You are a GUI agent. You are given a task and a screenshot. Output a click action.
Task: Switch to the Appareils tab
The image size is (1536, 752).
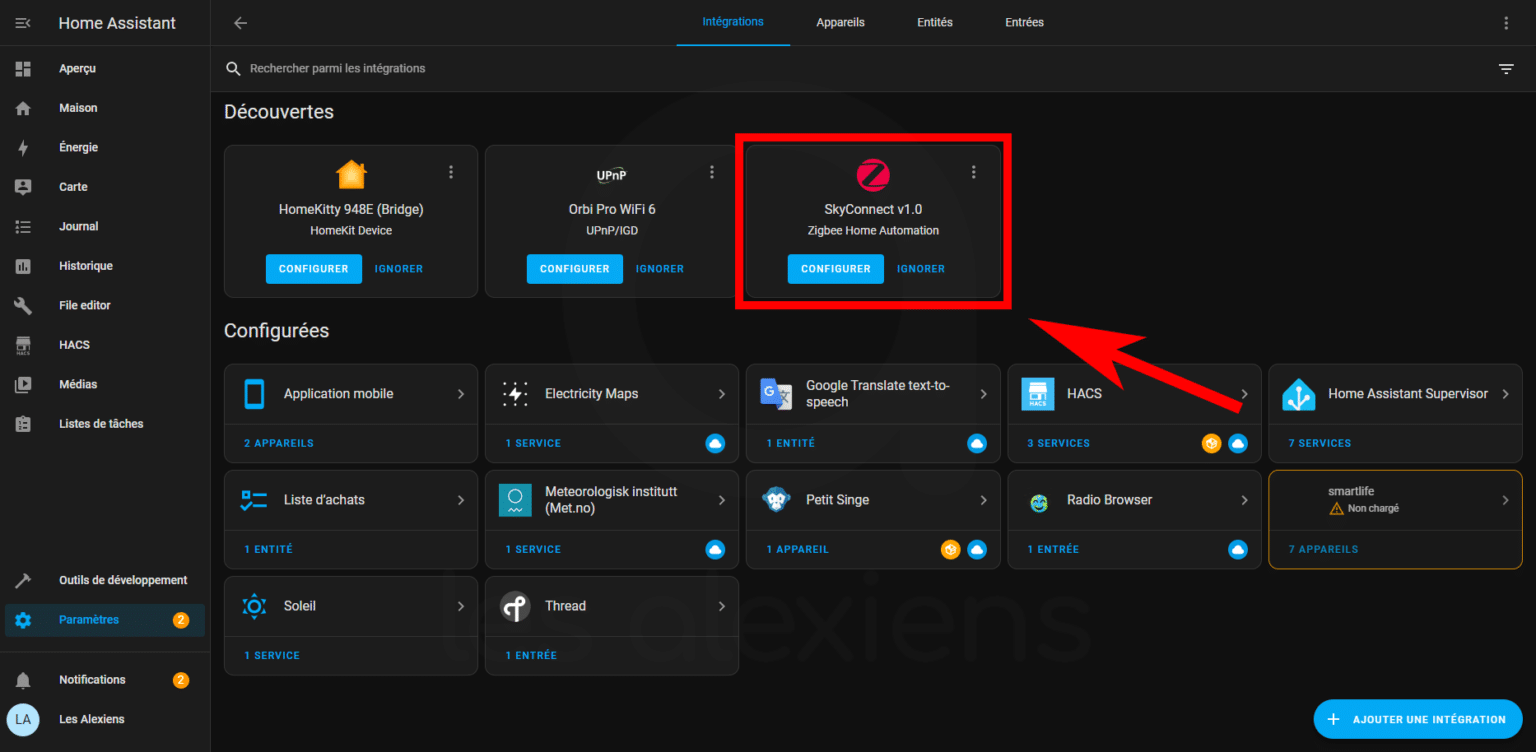840,22
